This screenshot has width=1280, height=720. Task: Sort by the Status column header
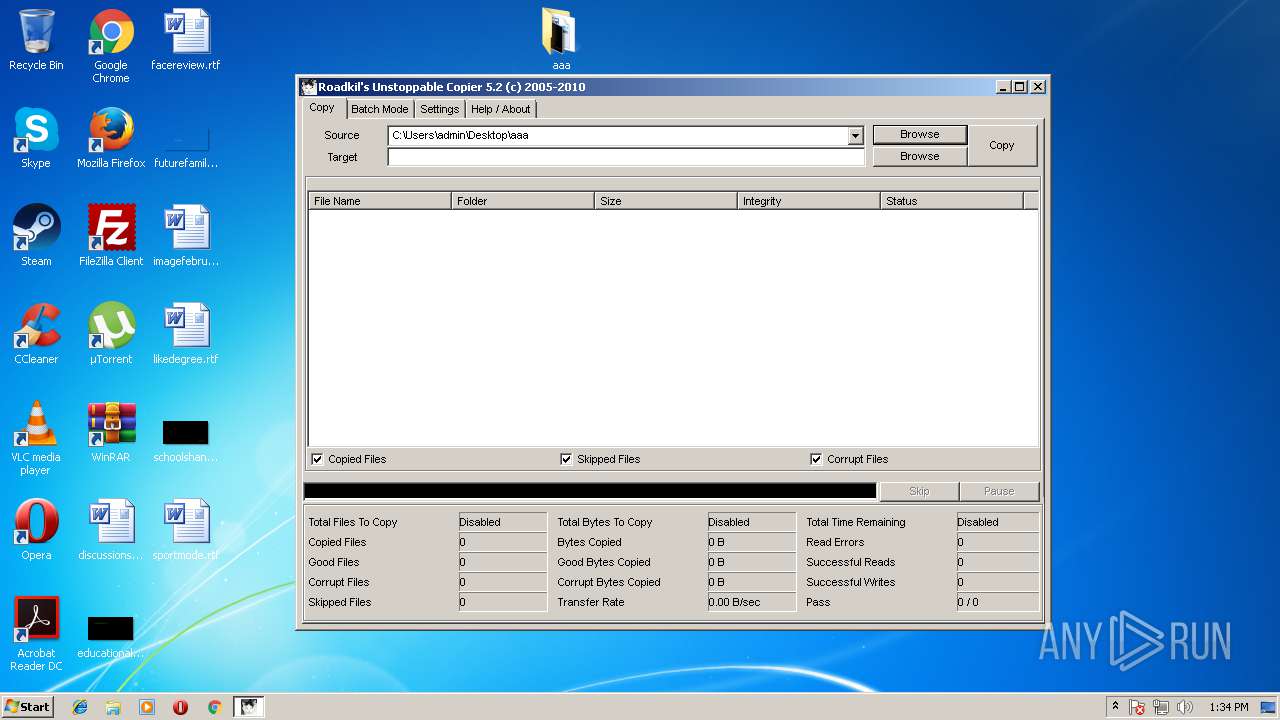pyautogui.click(x=952, y=201)
